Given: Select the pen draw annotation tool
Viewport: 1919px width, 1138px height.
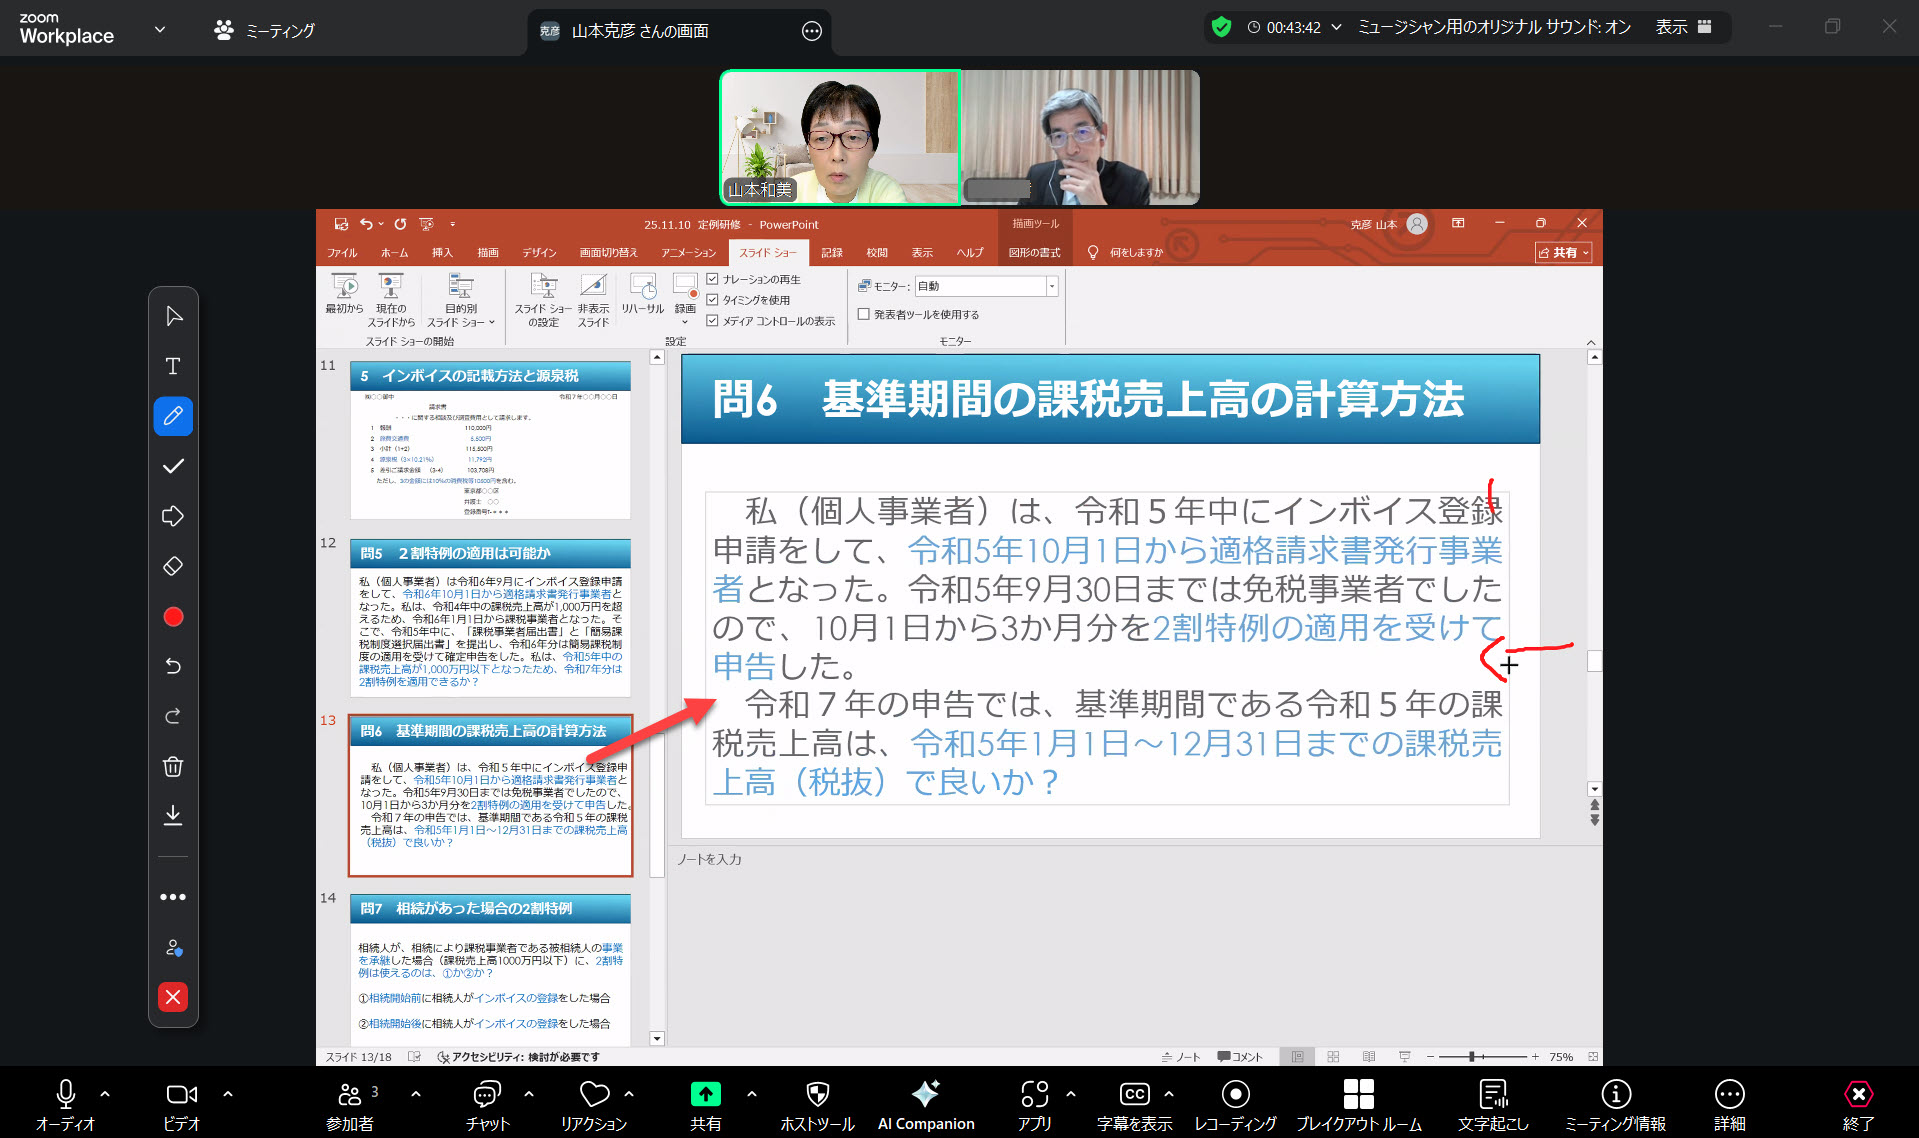Looking at the screenshot, I should [x=173, y=416].
